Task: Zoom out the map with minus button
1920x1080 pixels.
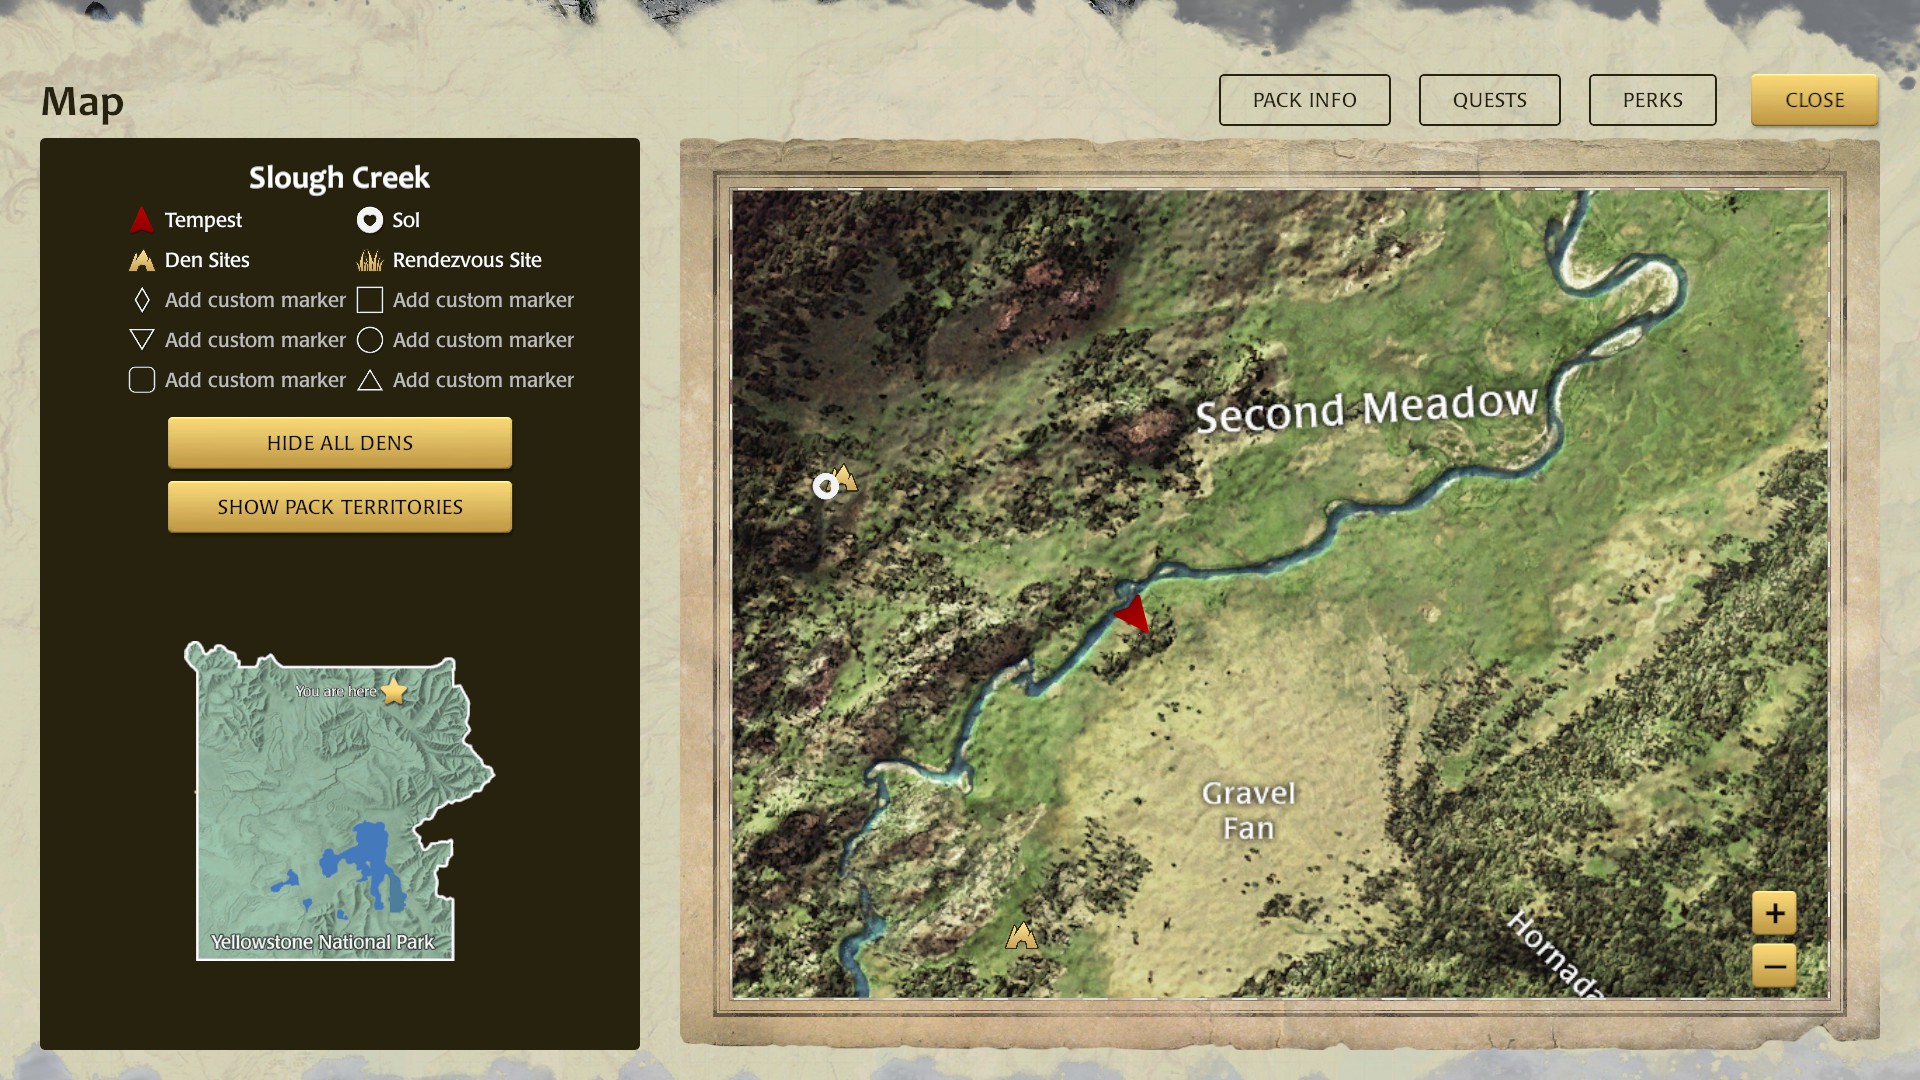Action: pos(1774,966)
